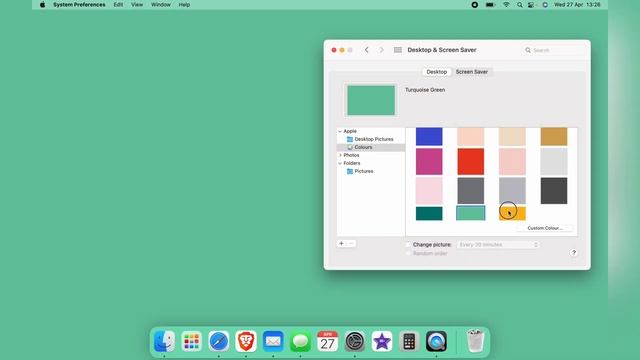Image resolution: width=640 pixels, height=360 pixels.
Task: Switch to Screen Saver tab
Action: 471,72
